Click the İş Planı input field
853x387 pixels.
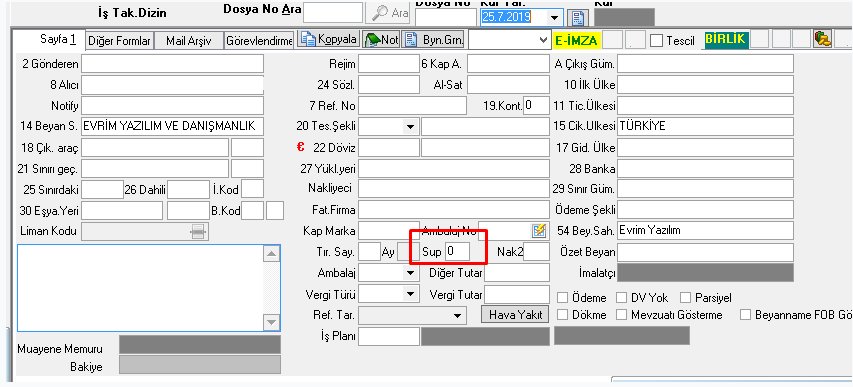[389, 336]
